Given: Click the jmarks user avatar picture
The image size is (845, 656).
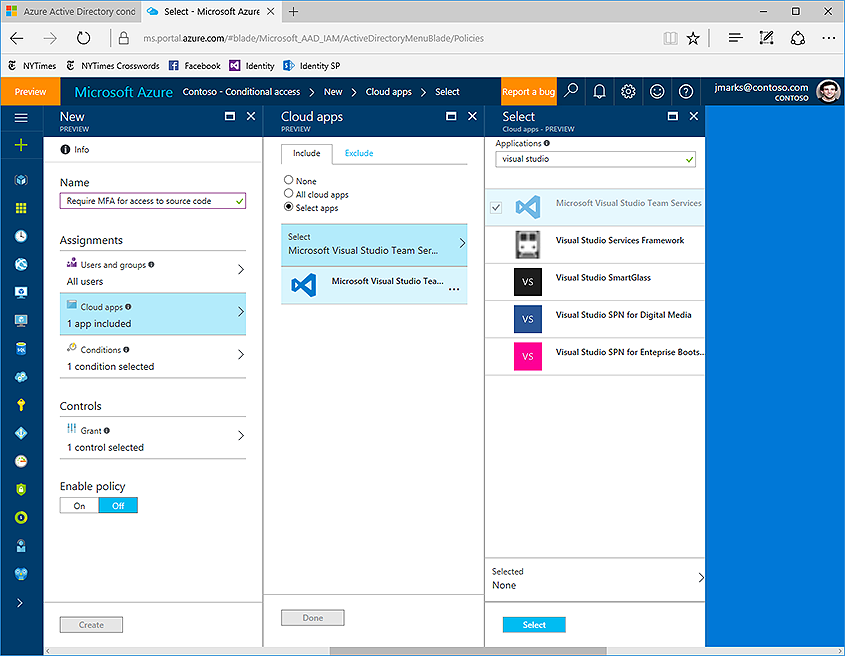Looking at the screenshot, I should coord(828,92).
